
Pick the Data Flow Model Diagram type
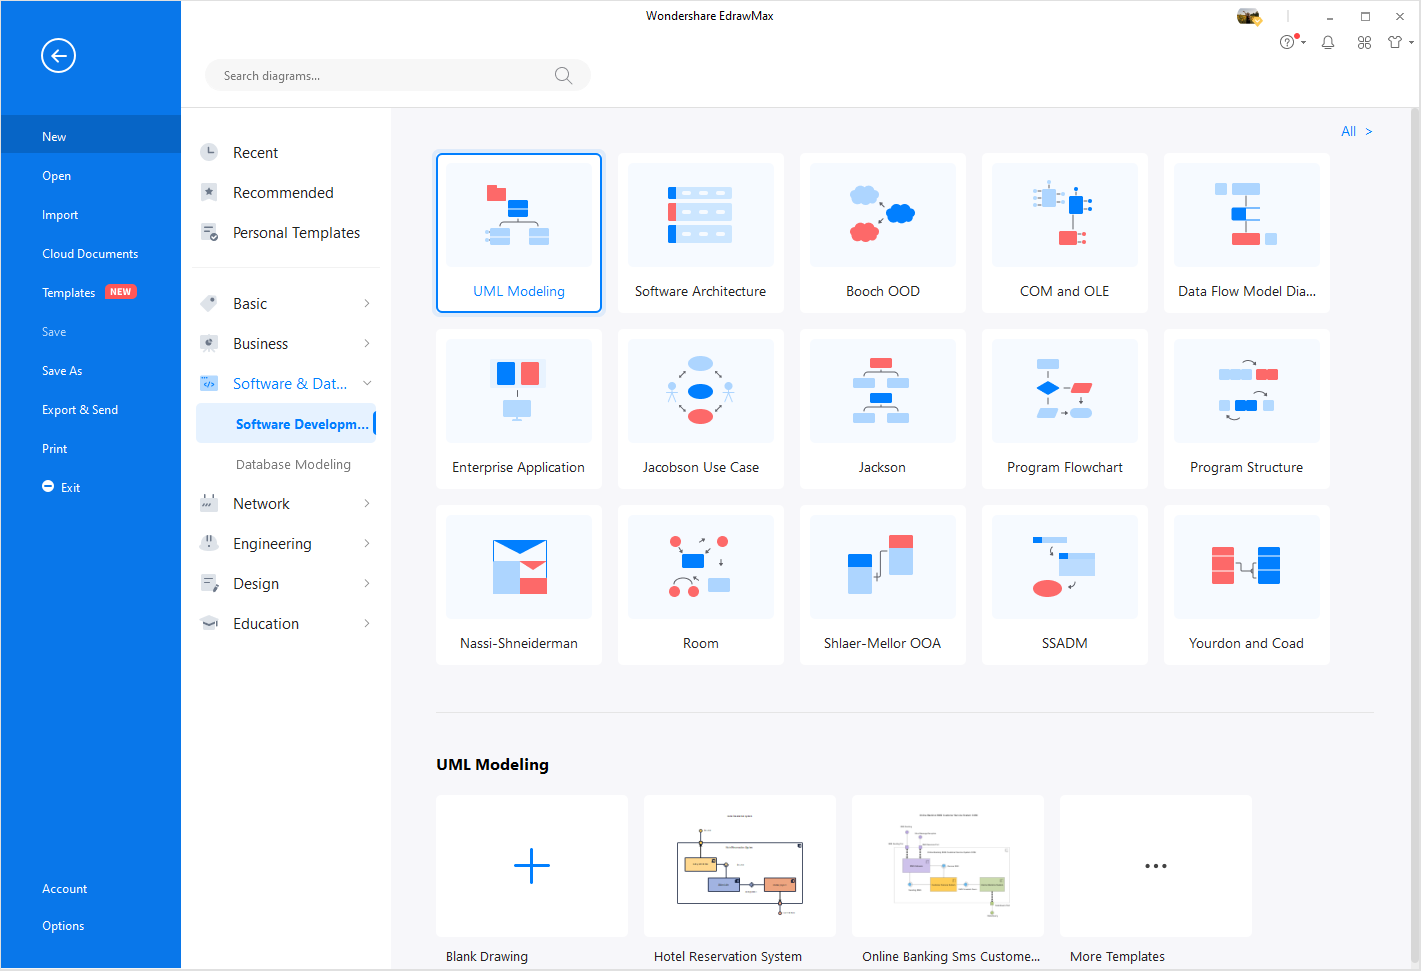1247,233
